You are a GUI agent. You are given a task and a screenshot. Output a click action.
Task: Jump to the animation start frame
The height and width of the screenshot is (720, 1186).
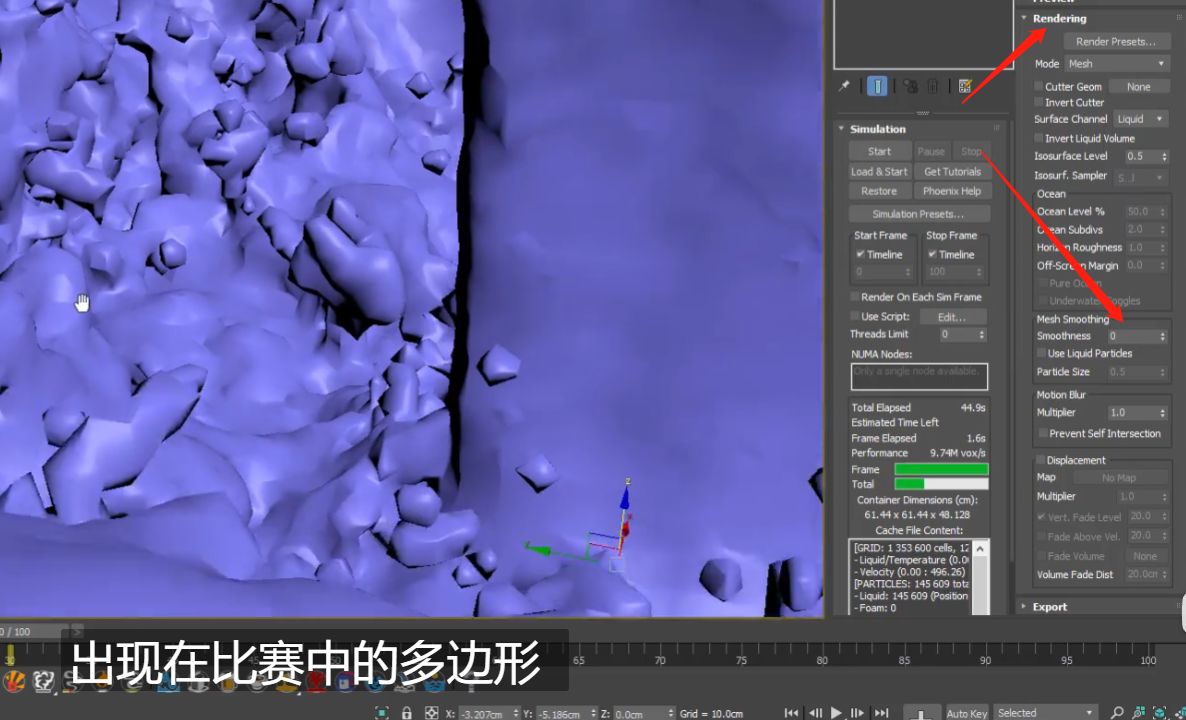[792, 713]
